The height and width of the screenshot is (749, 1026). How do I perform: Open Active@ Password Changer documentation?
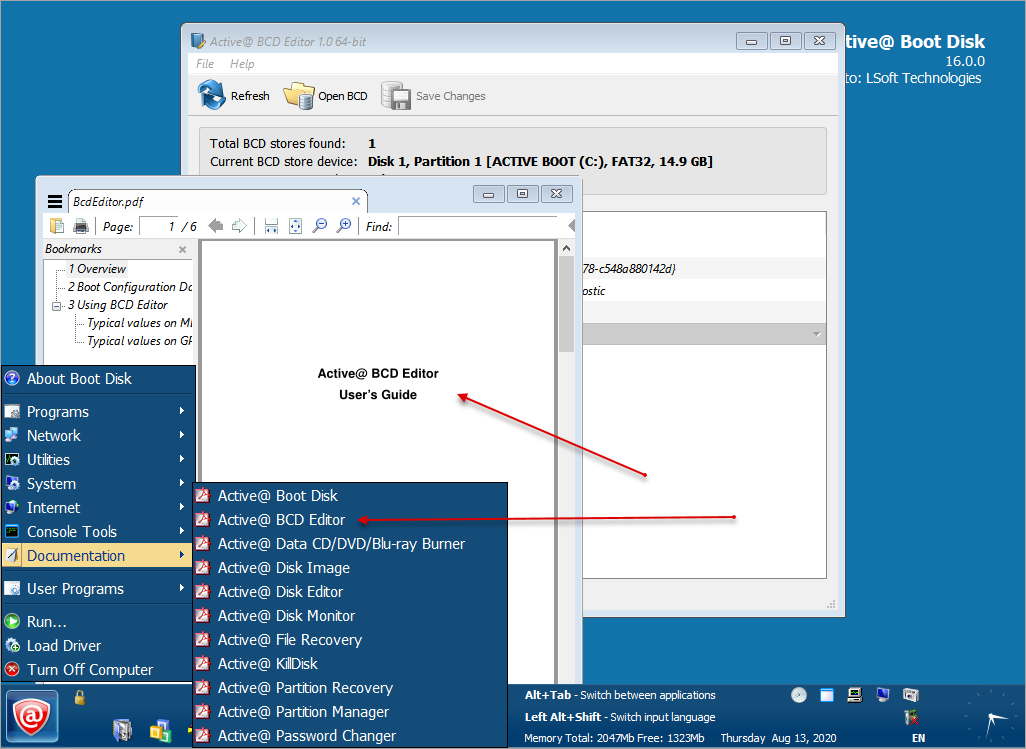350,736
